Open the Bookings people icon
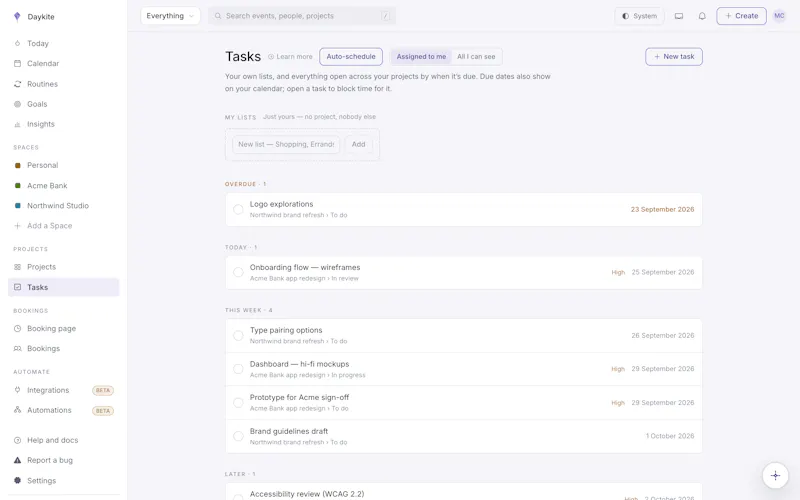Screen dimensions: 800x500 coord(17,348)
